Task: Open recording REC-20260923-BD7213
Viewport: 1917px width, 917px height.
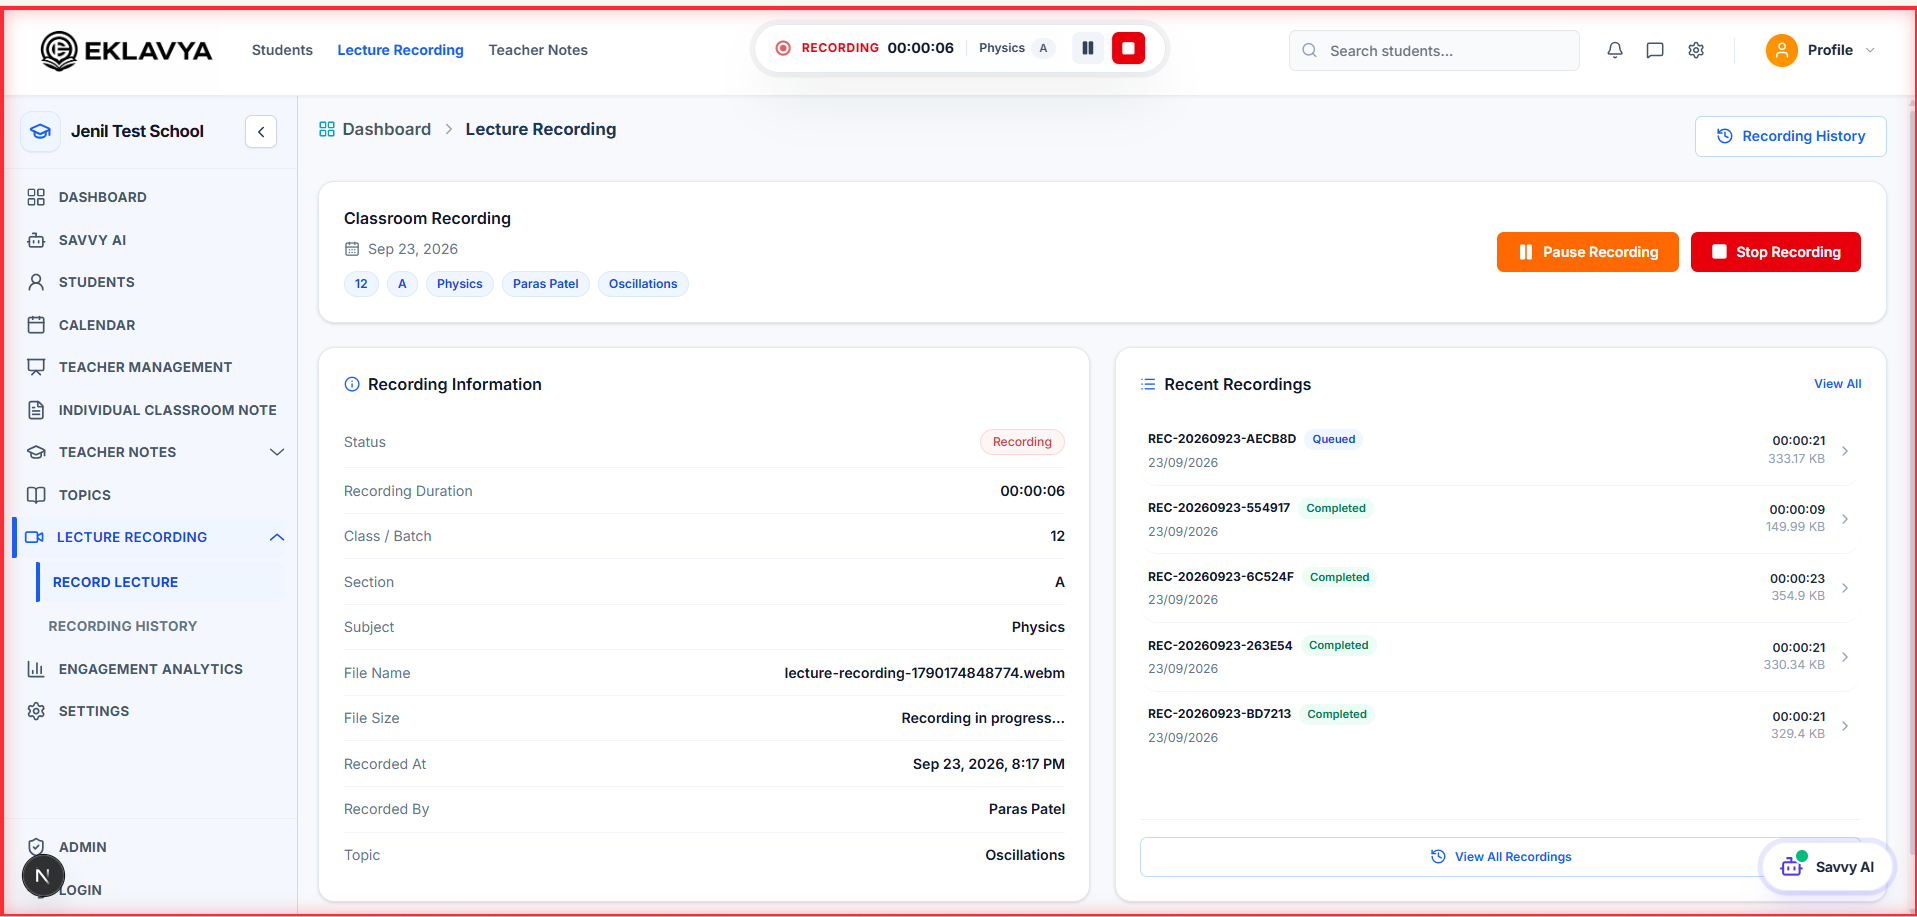Action: coord(1219,714)
